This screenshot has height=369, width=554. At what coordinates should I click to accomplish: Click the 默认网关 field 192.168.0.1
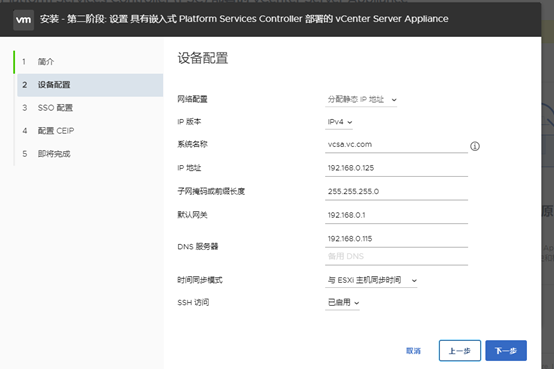[396, 216]
